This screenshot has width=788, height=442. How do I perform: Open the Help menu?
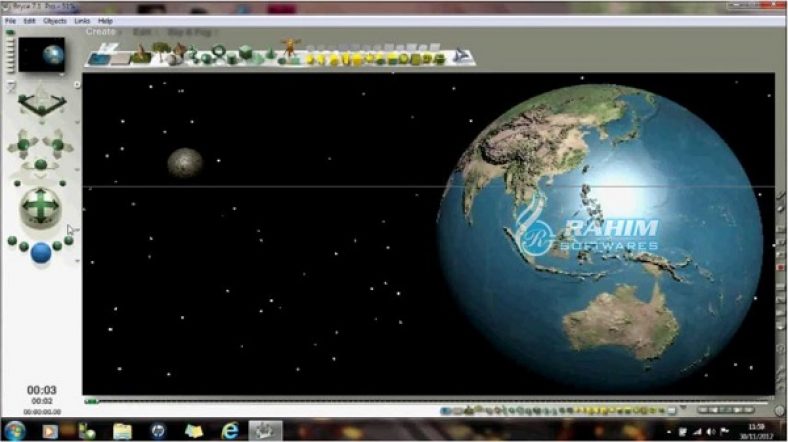coord(105,21)
